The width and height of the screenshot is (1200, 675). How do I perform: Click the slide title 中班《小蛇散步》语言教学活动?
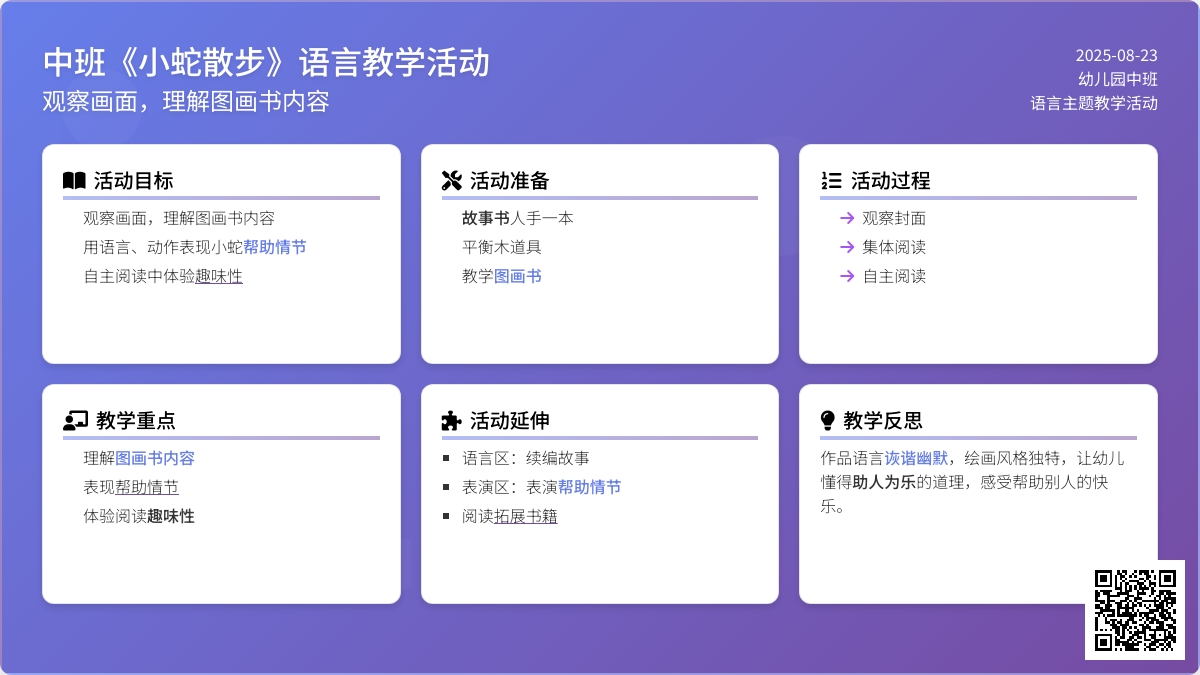267,62
